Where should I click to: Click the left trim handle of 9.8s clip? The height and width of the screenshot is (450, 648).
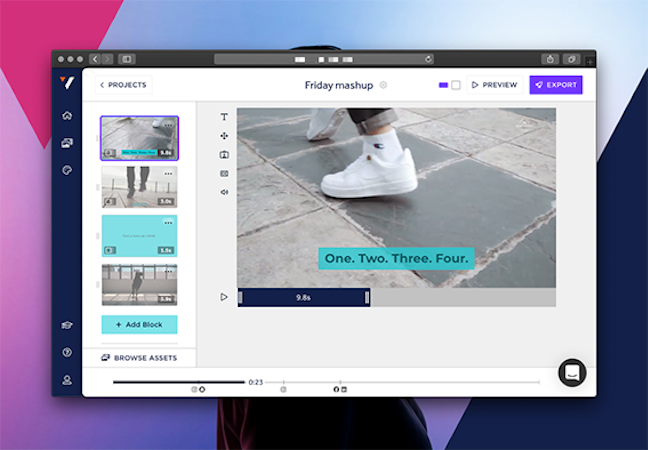pos(241,297)
